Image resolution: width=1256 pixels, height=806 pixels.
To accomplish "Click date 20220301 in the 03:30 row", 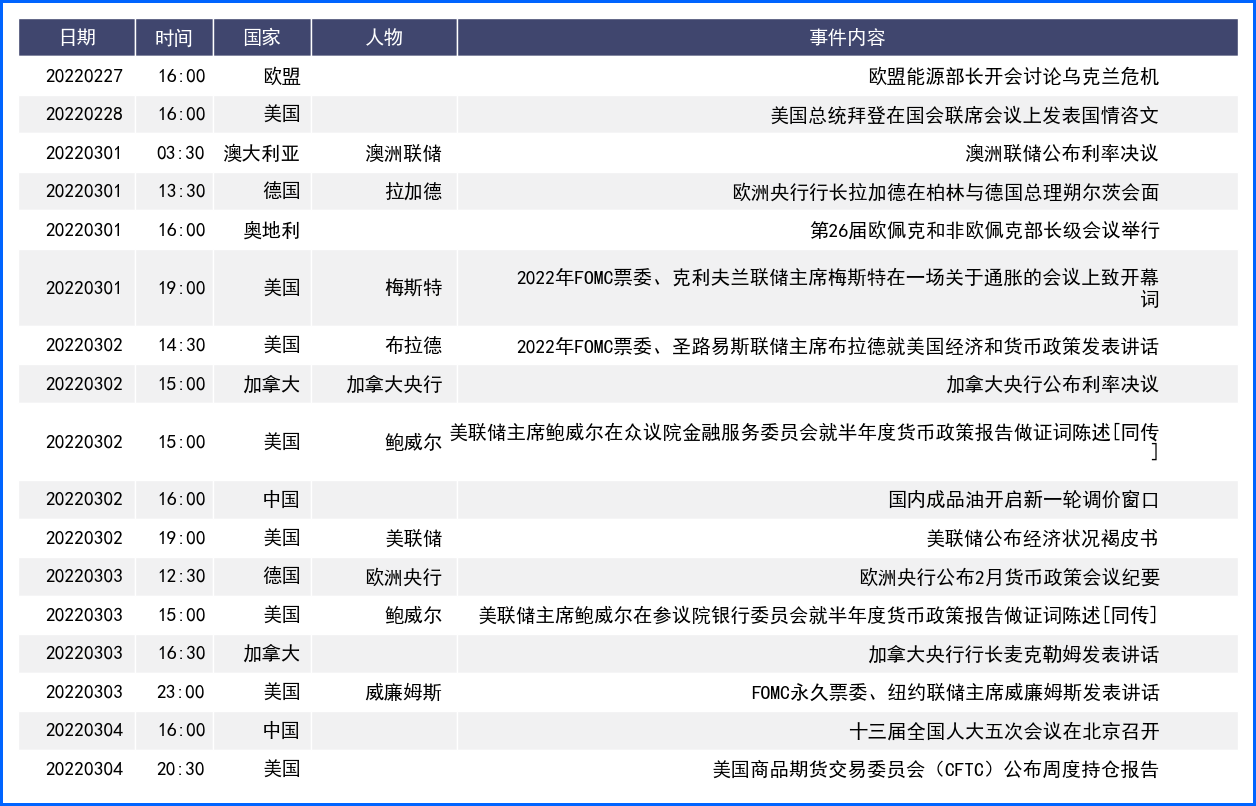I will point(84,153).
